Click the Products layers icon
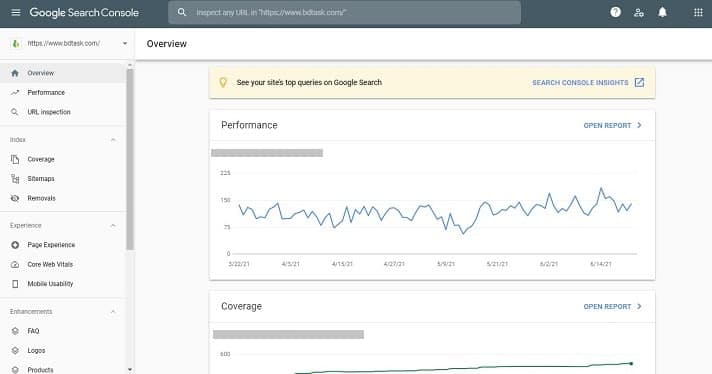The image size is (712, 374). [15, 370]
